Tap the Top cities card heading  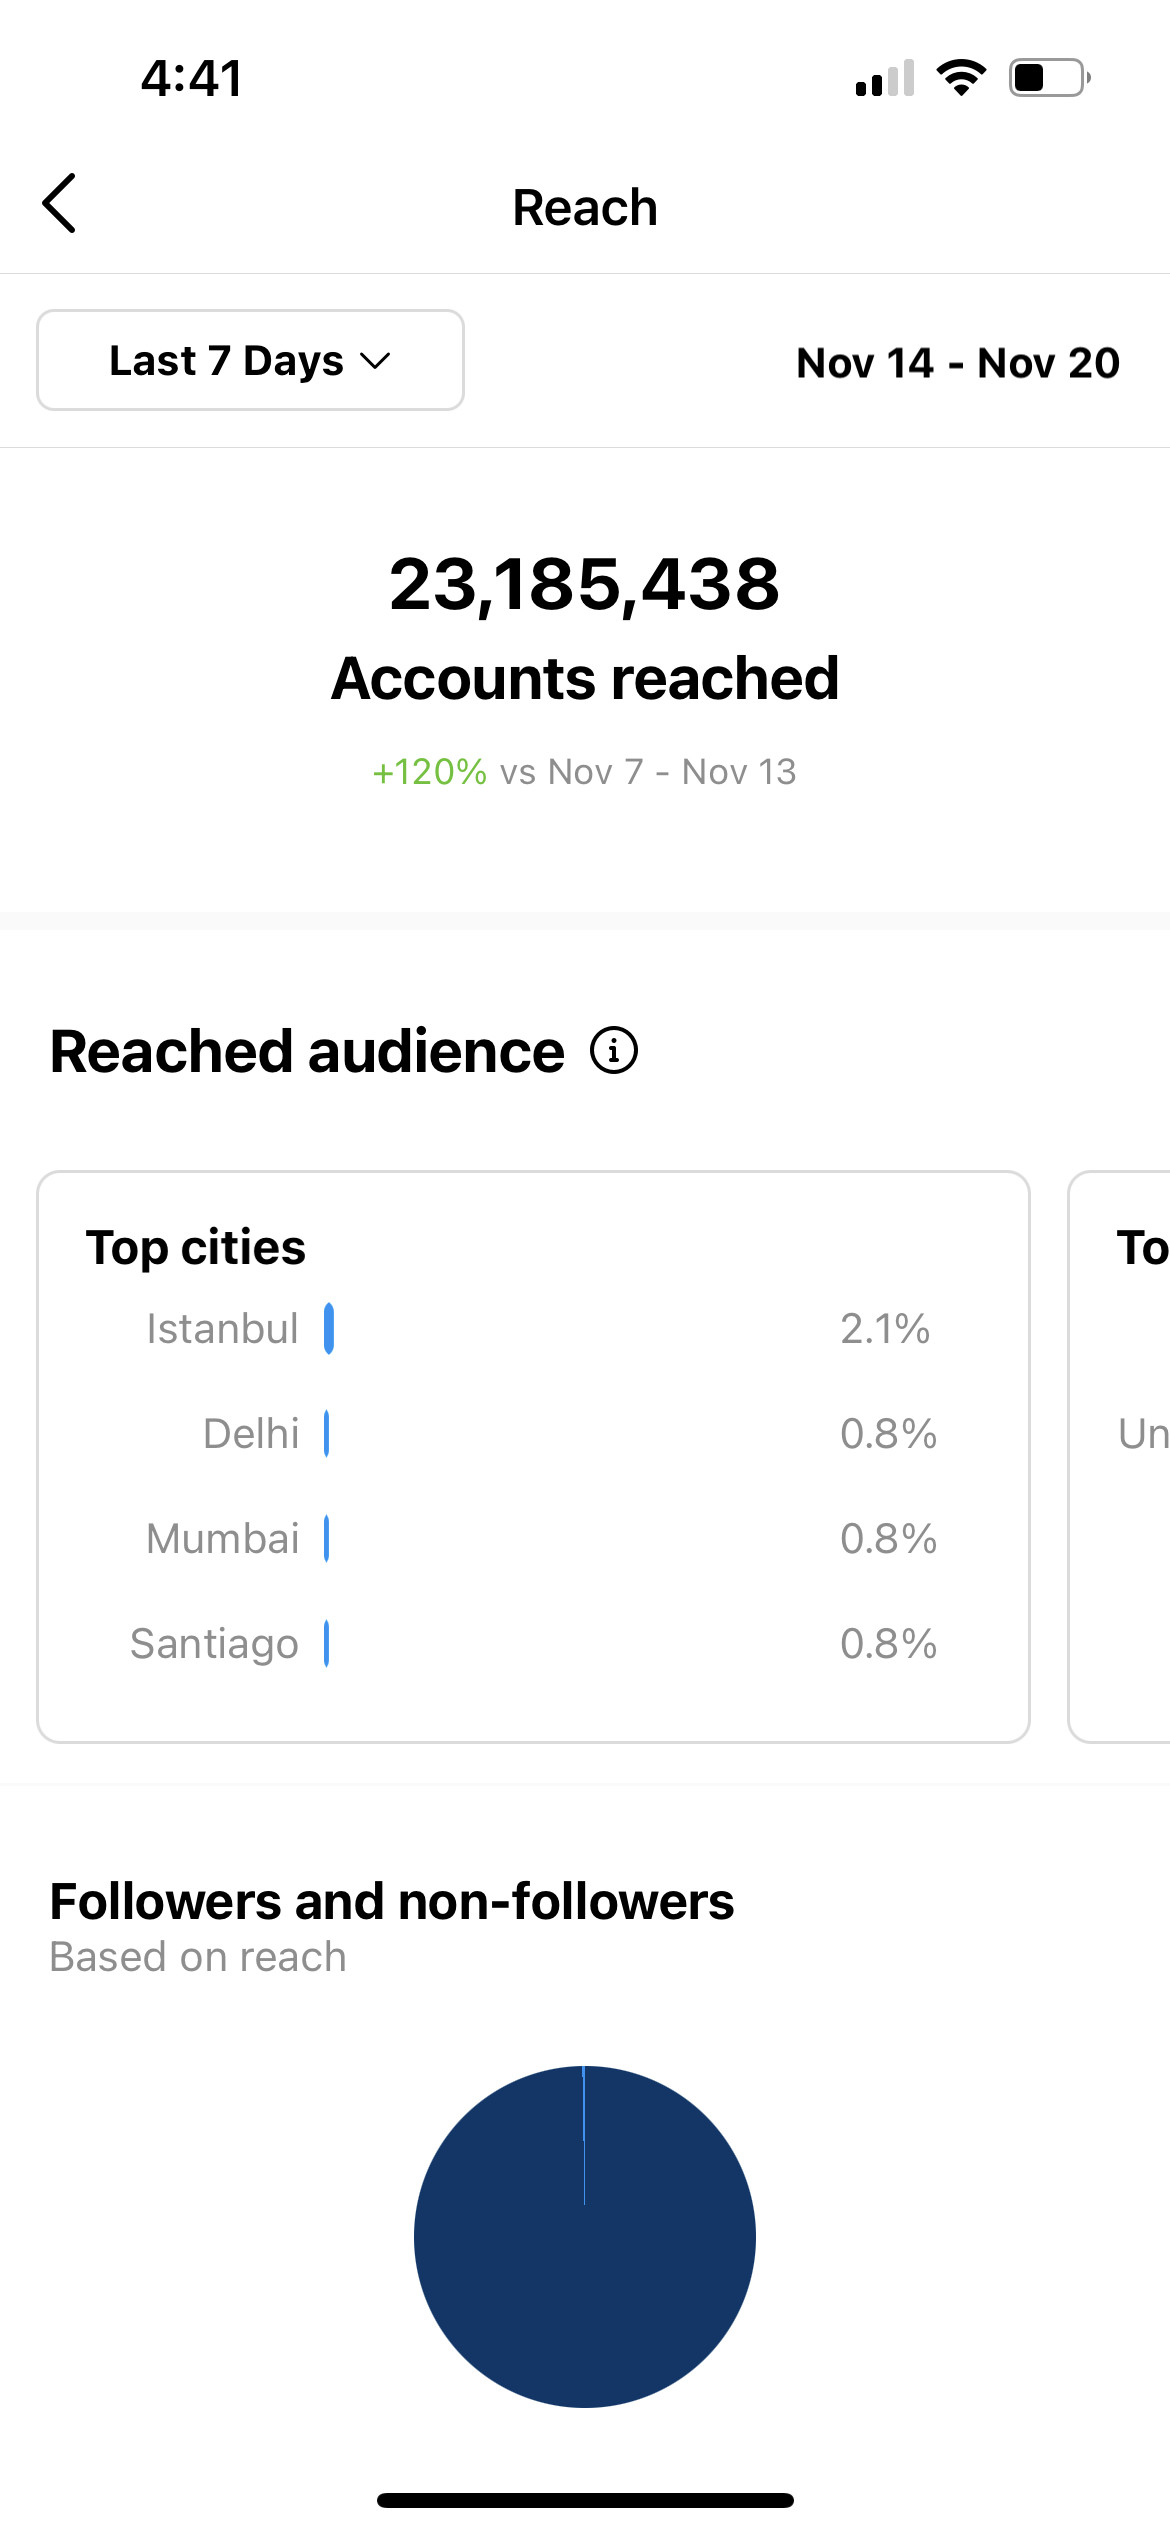[196, 1248]
